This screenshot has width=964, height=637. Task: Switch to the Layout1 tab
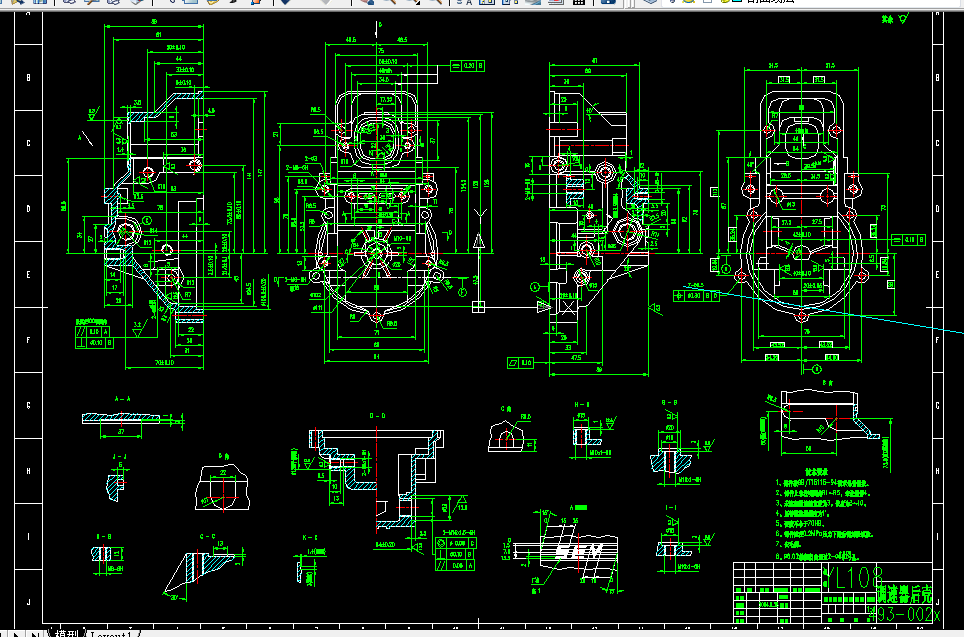click(x=111, y=633)
